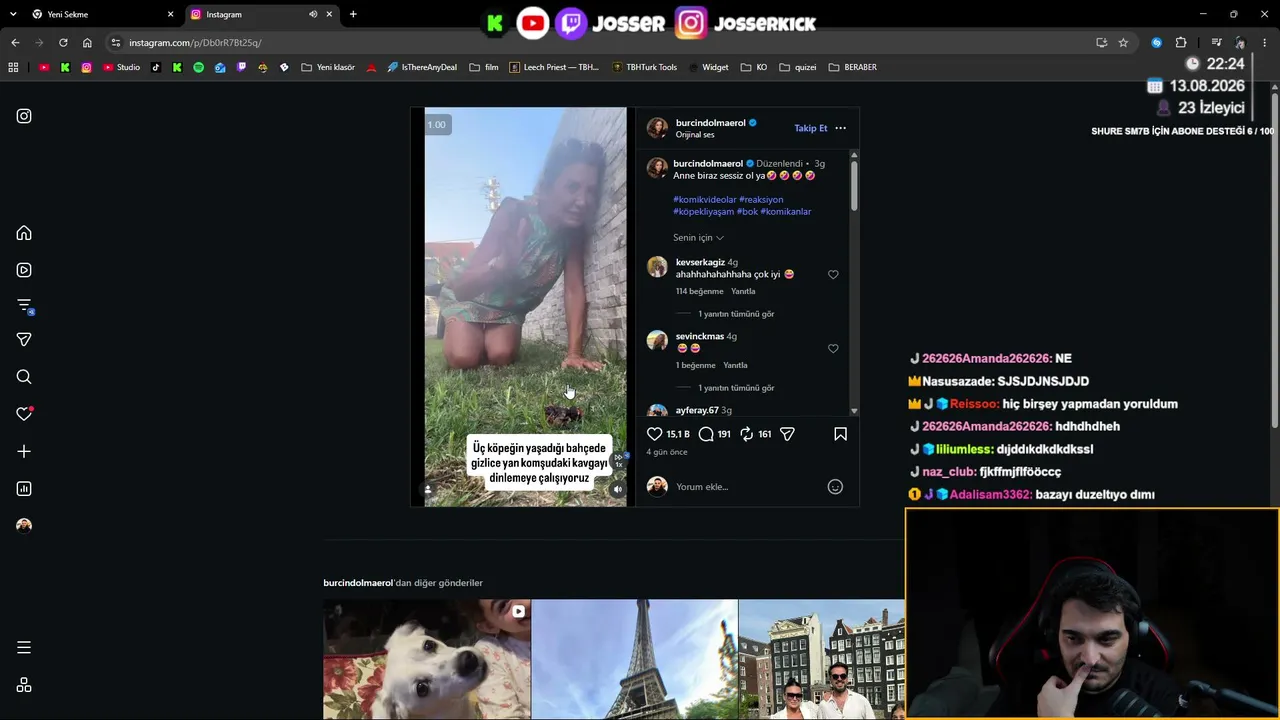The width and height of the screenshot is (1280, 720).
Task: Open Instagram search magnifier icon
Action: tap(24, 377)
